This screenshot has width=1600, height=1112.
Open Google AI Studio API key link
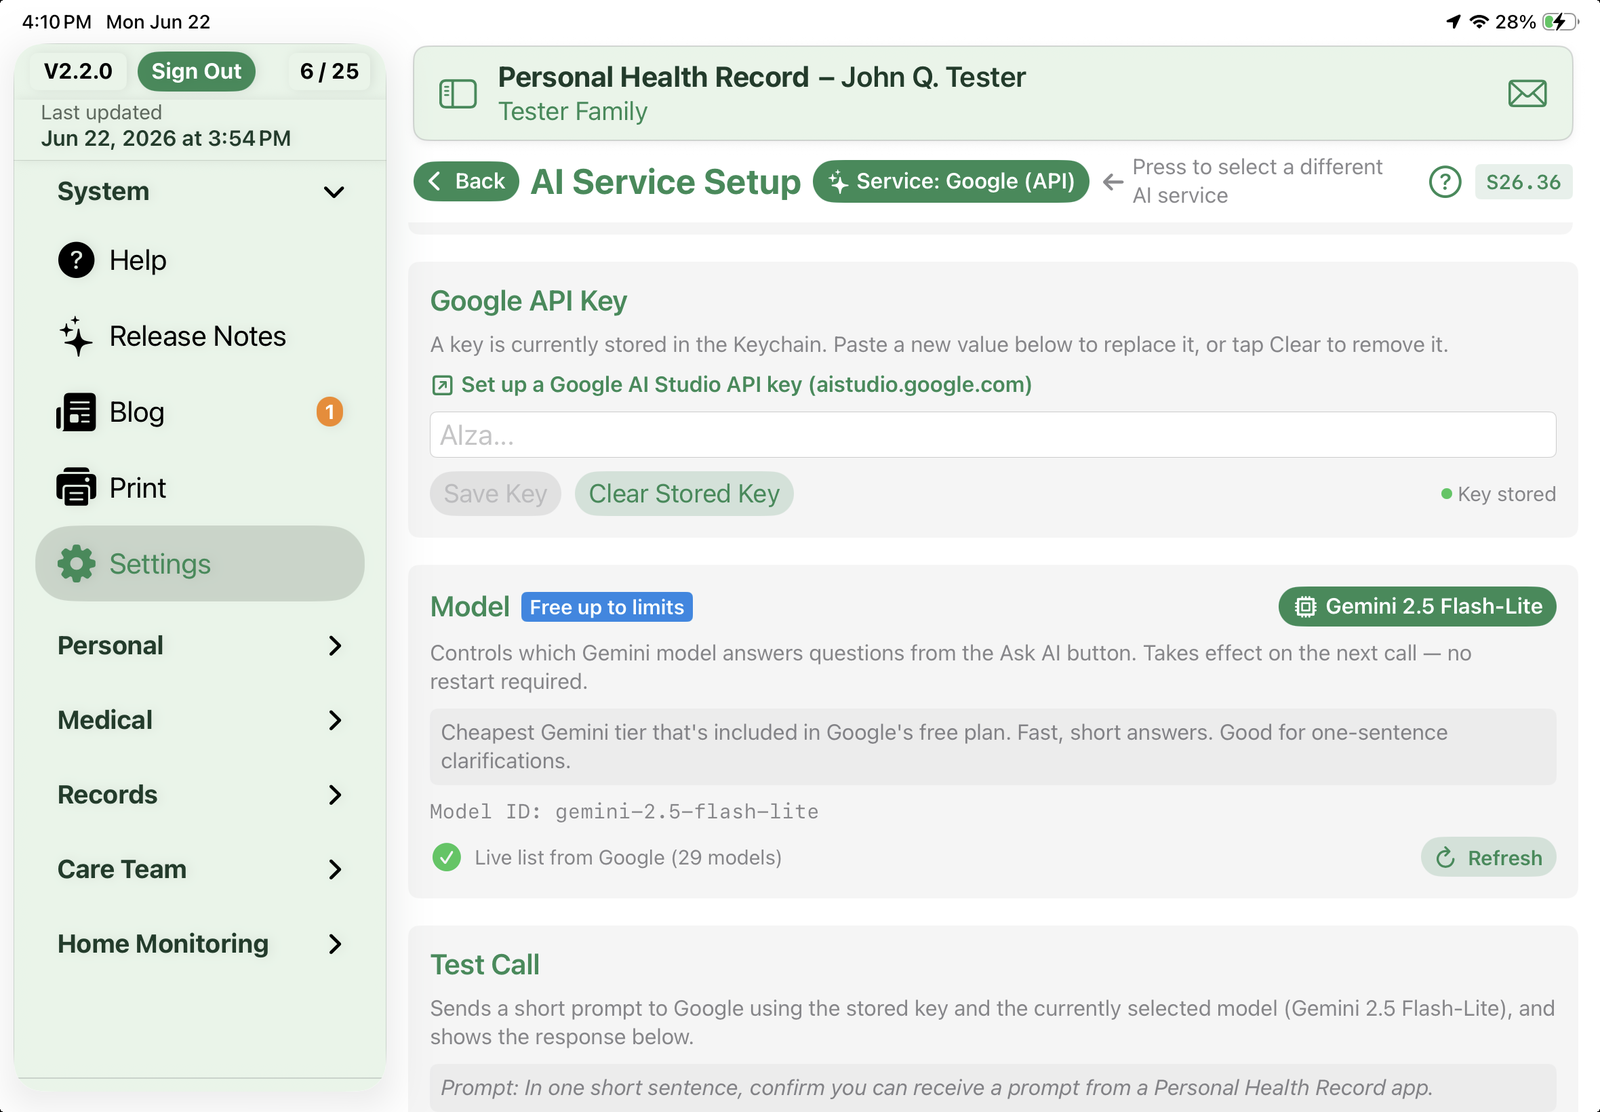coord(746,385)
